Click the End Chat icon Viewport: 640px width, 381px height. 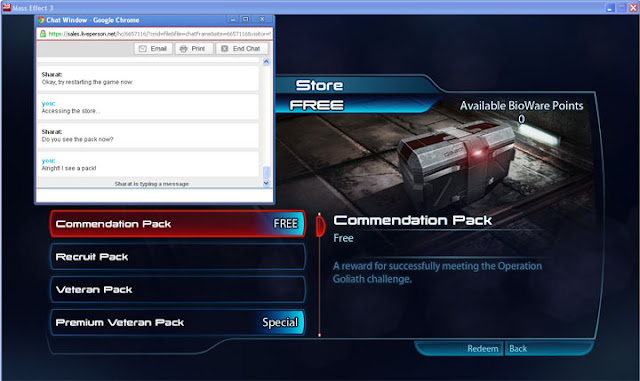[x=224, y=49]
